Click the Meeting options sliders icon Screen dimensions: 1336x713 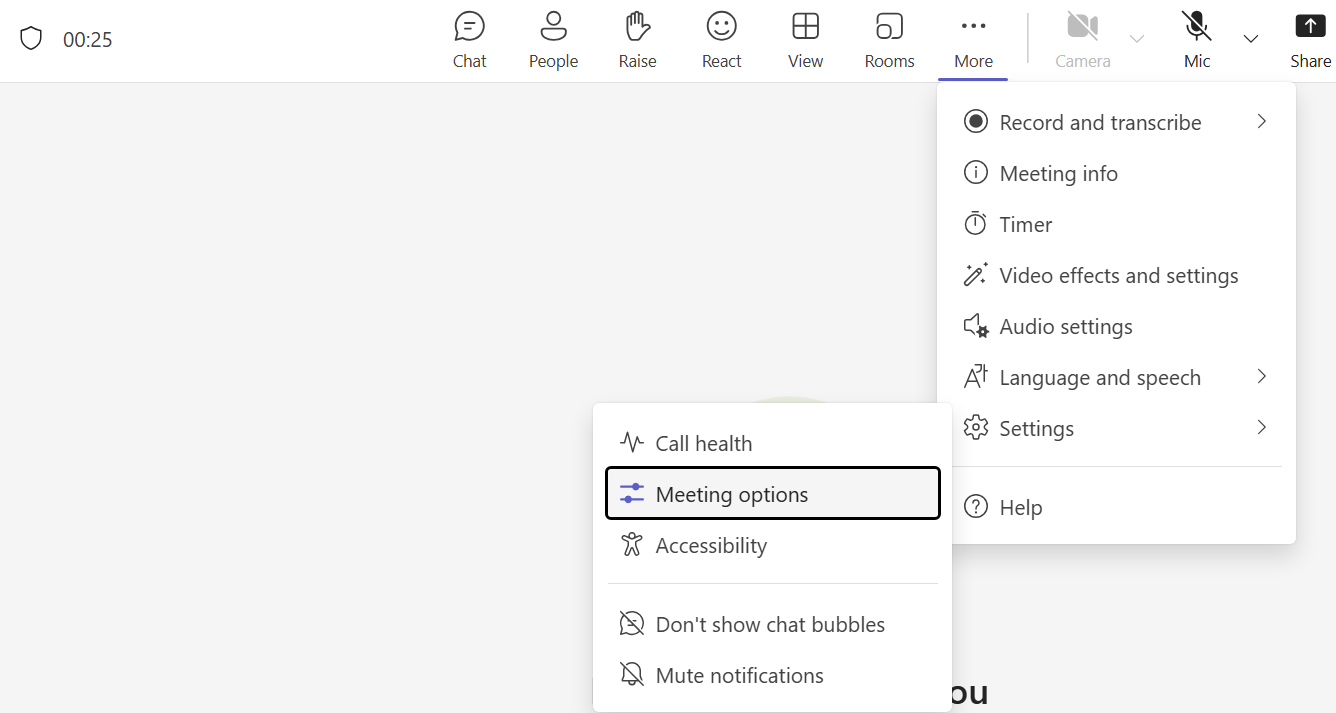[631, 494]
